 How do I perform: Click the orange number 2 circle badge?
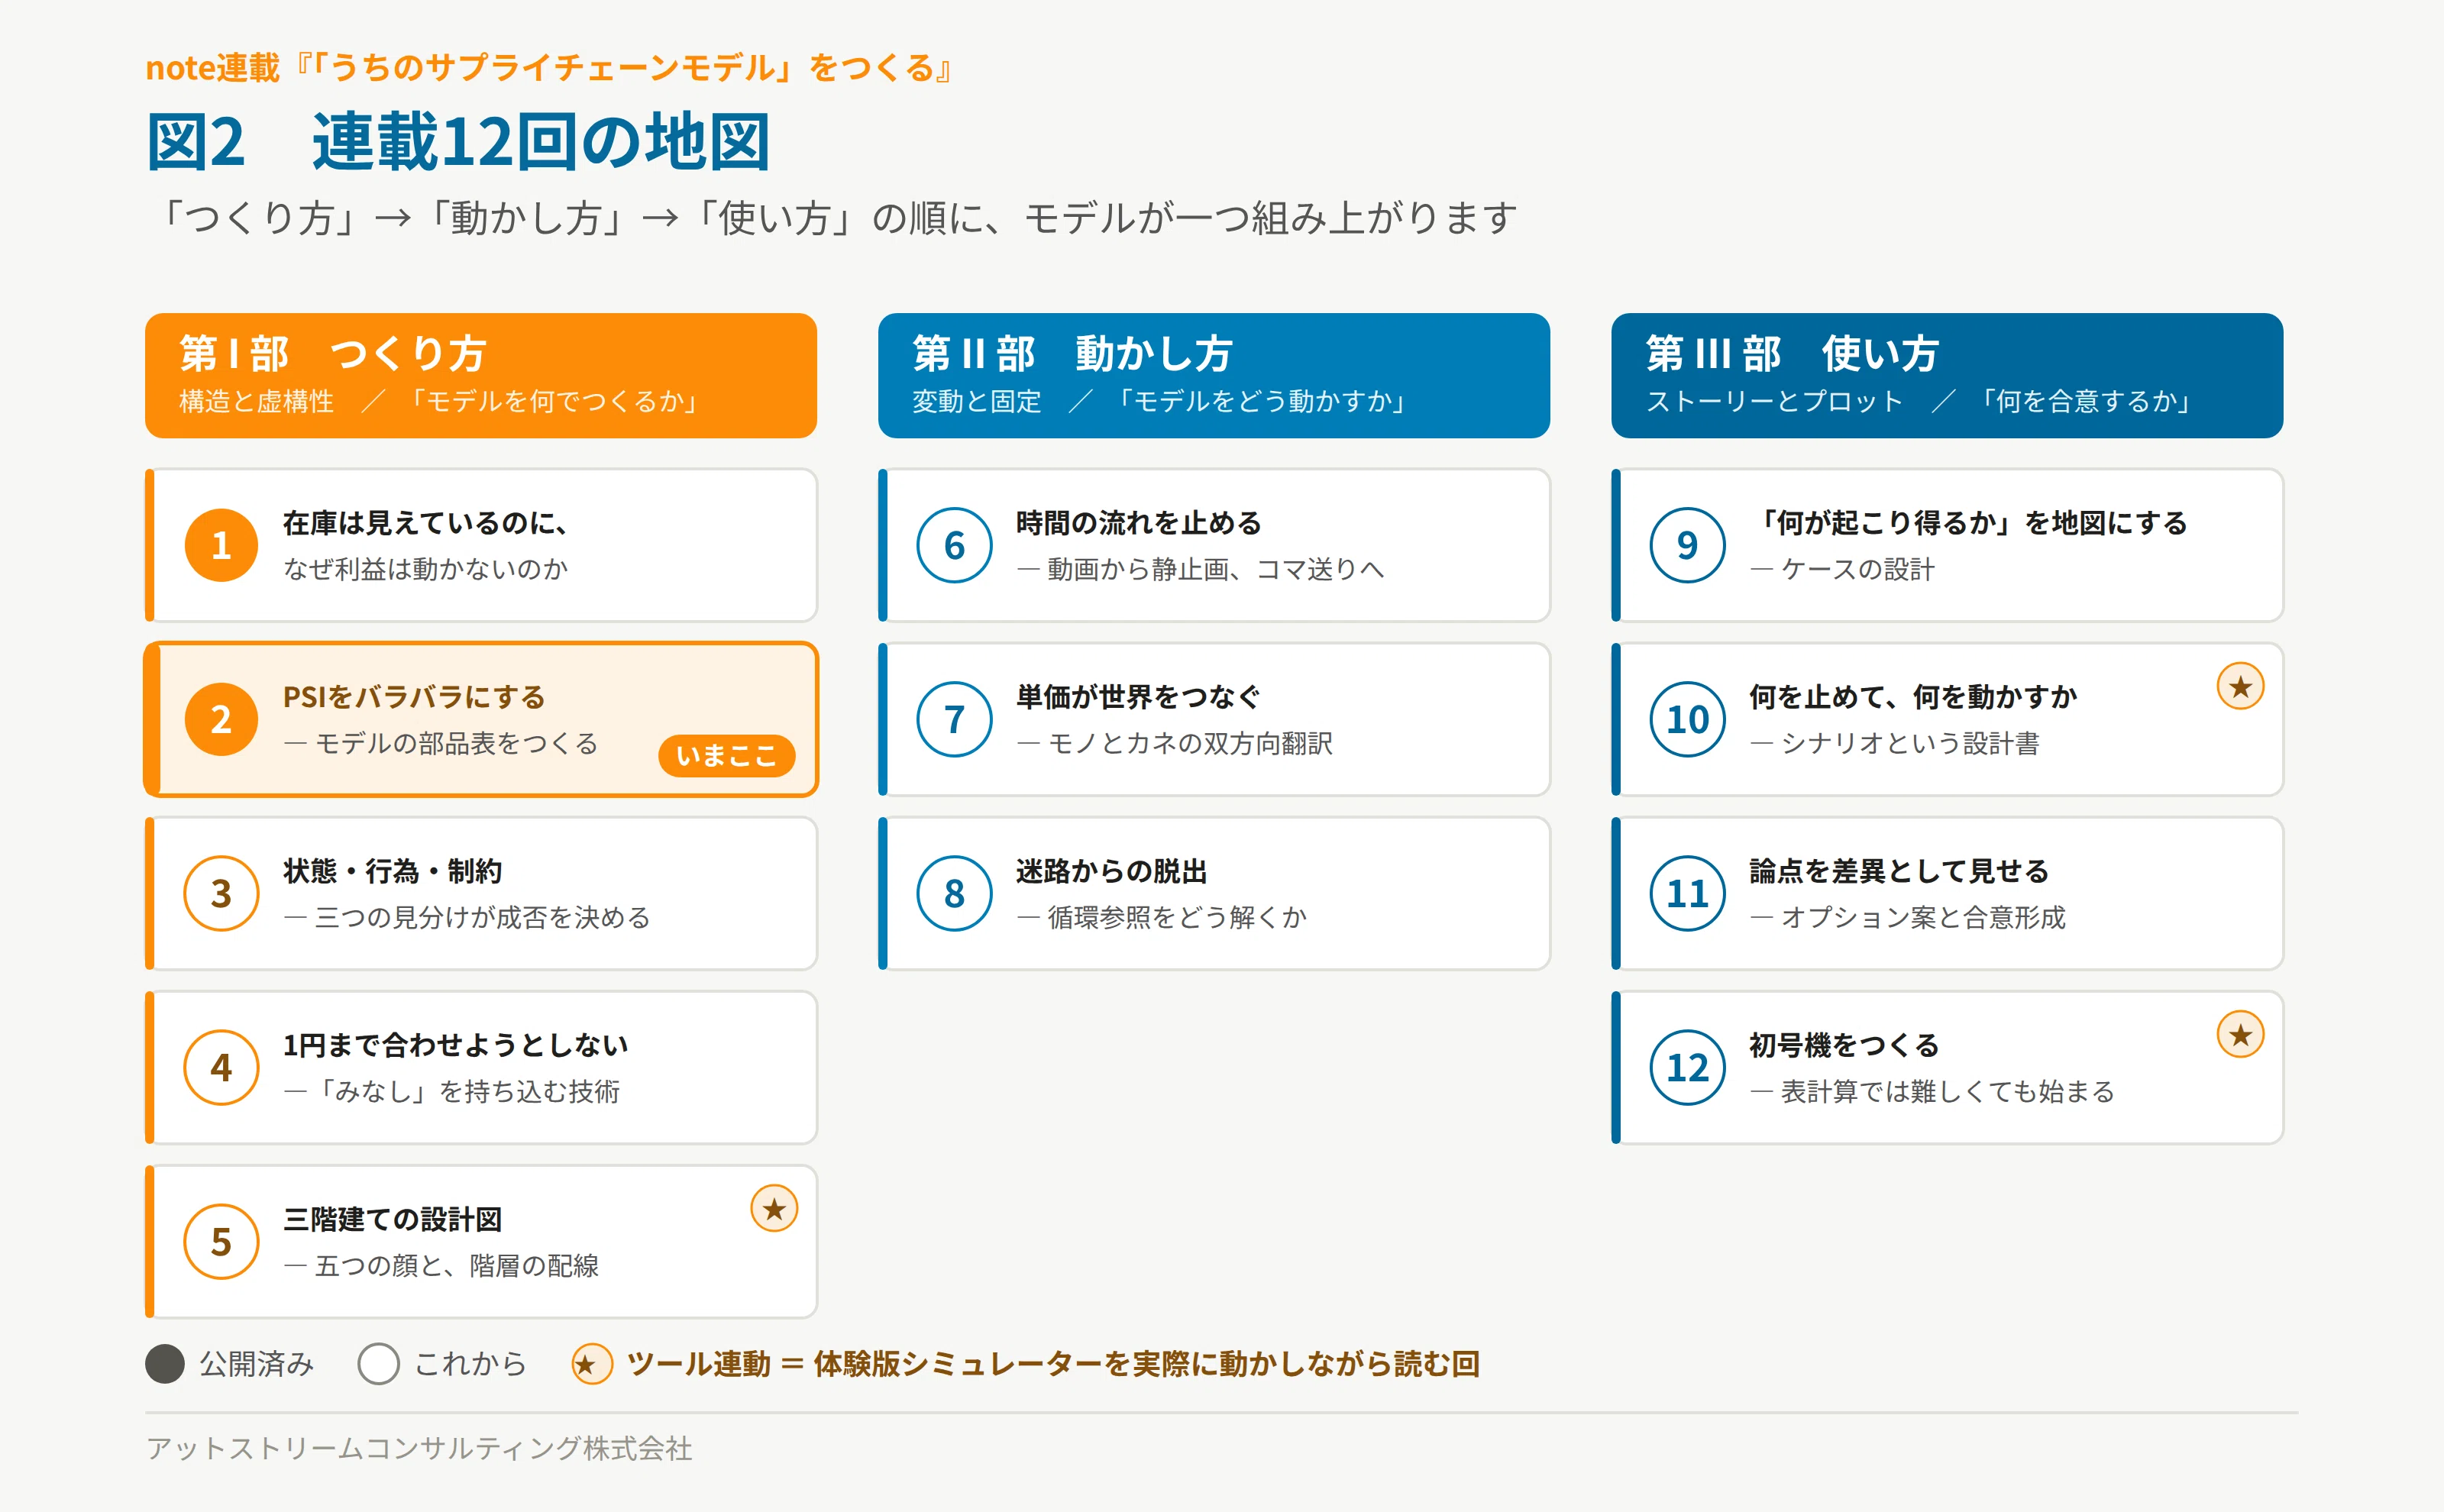pos(221,719)
